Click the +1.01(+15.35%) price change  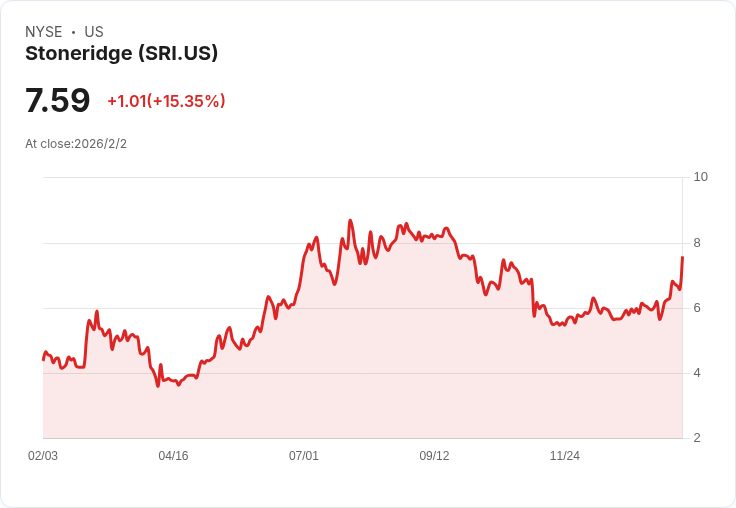[x=166, y=101]
